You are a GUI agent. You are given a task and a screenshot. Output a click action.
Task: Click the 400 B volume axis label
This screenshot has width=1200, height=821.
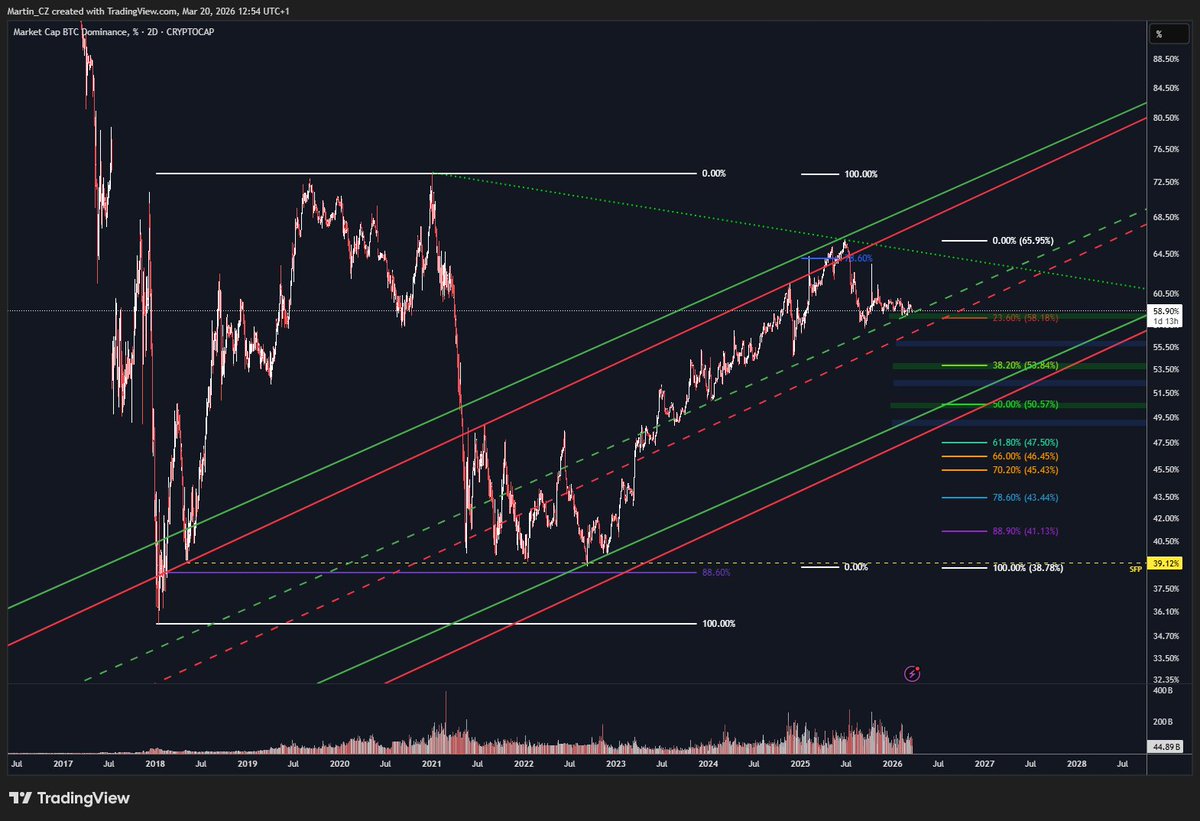1163,691
